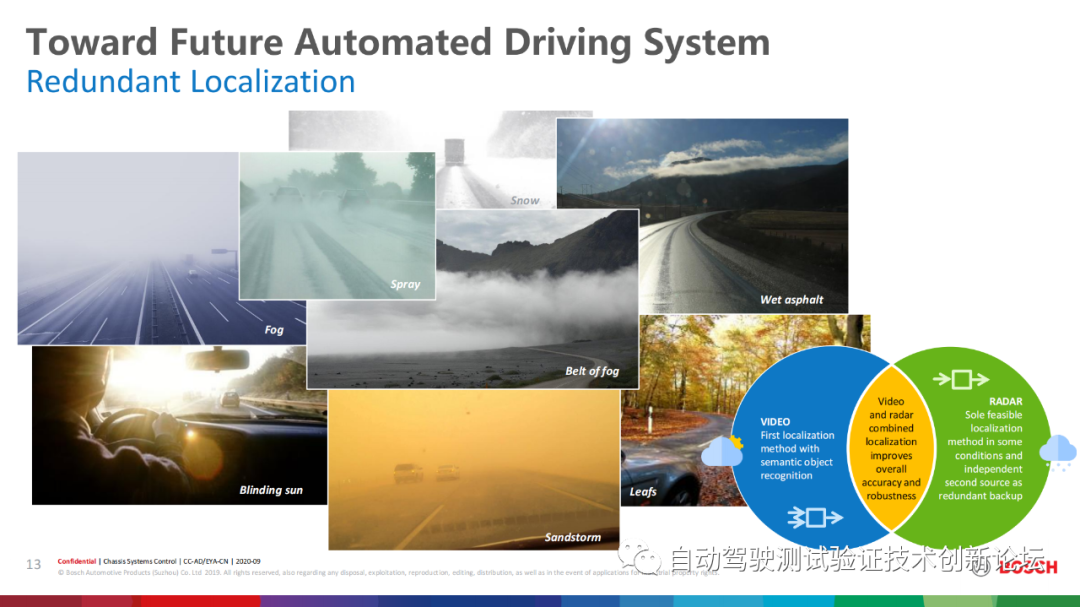Screen dimensions: 1080x607
Task: Select "Chassis Systems Control" in the footer
Action: (x=140, y=562)
